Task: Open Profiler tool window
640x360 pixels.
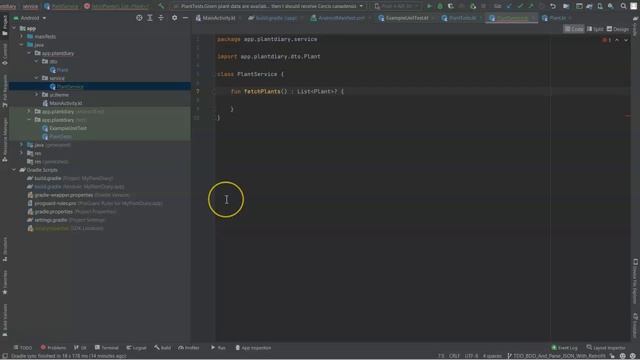Action: tap(189, 348)
